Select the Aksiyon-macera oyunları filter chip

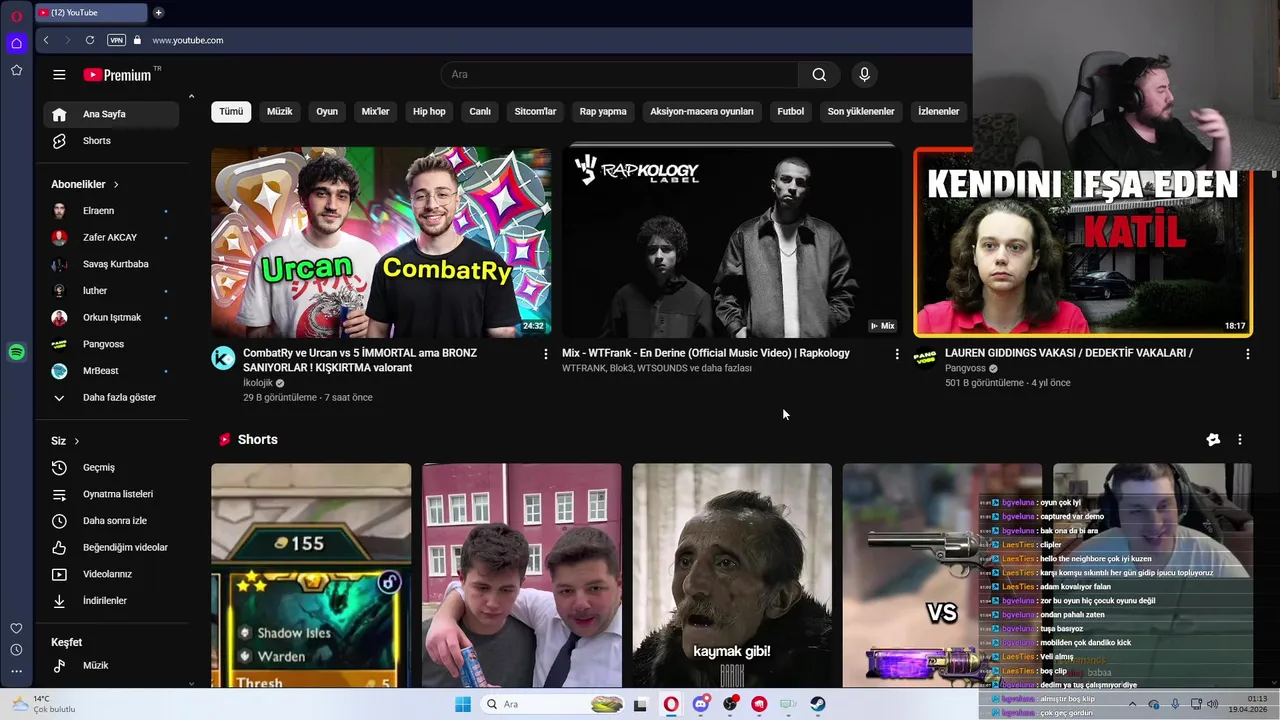(702, 111)
